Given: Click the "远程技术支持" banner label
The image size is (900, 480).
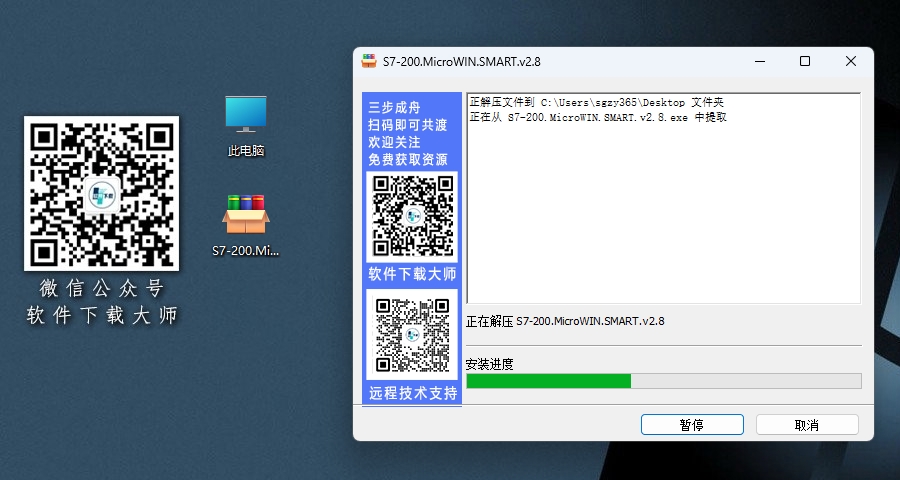Looking at the screenshot, I should pyautogui.click(x=413, y=393).
